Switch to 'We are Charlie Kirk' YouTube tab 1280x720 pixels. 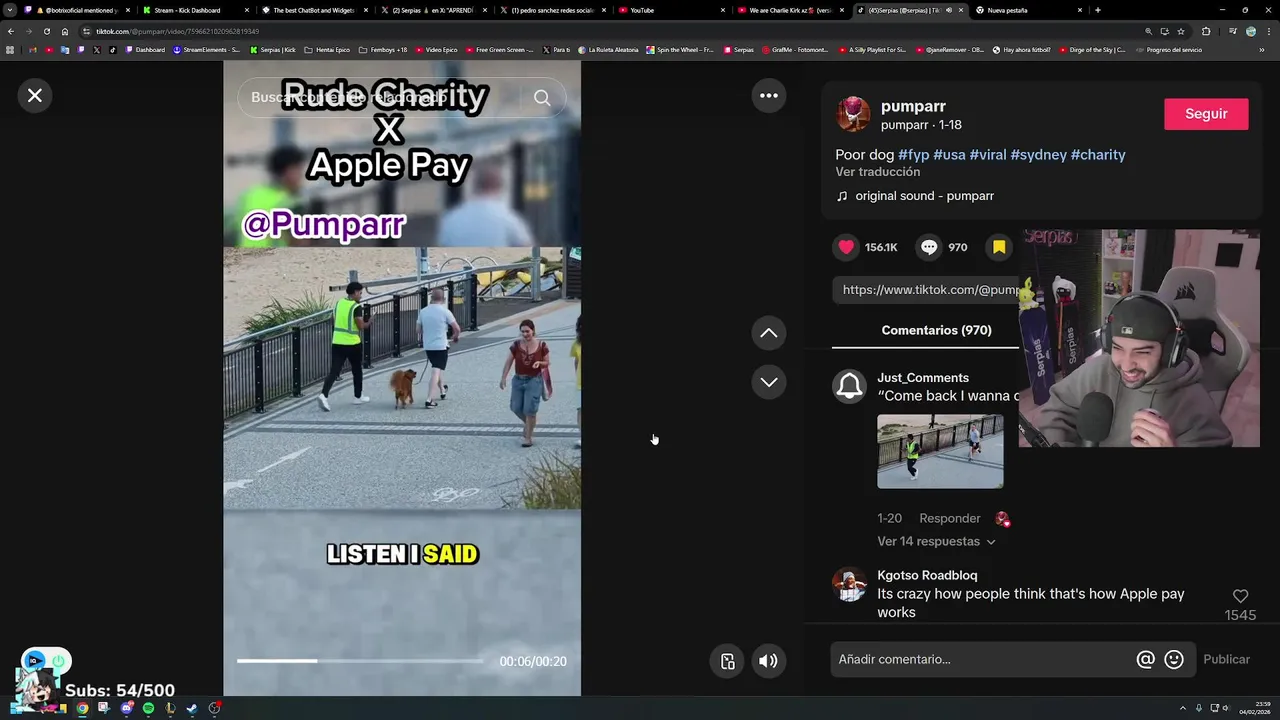coord(790,10)
